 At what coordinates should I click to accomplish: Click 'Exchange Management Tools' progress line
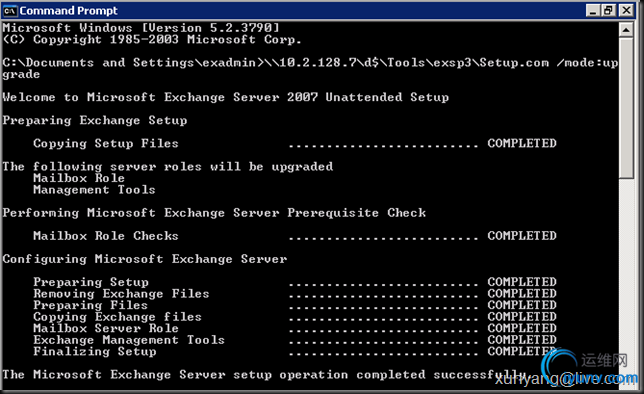coord(295,340)
